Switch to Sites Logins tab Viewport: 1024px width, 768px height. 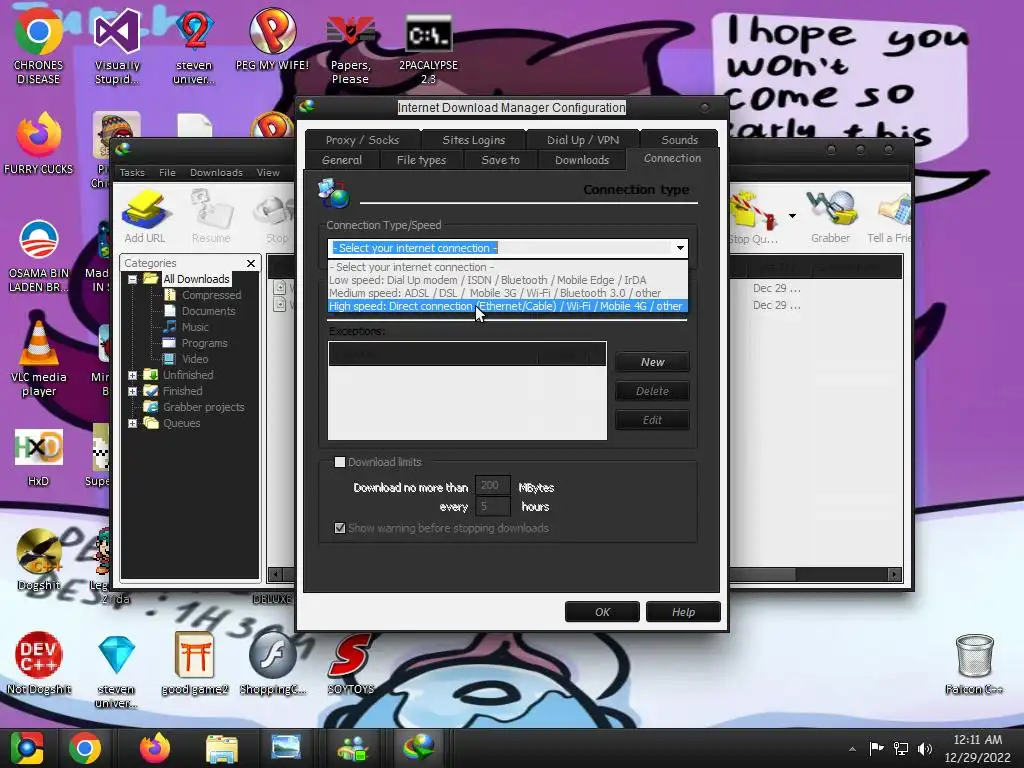(473, 140)
